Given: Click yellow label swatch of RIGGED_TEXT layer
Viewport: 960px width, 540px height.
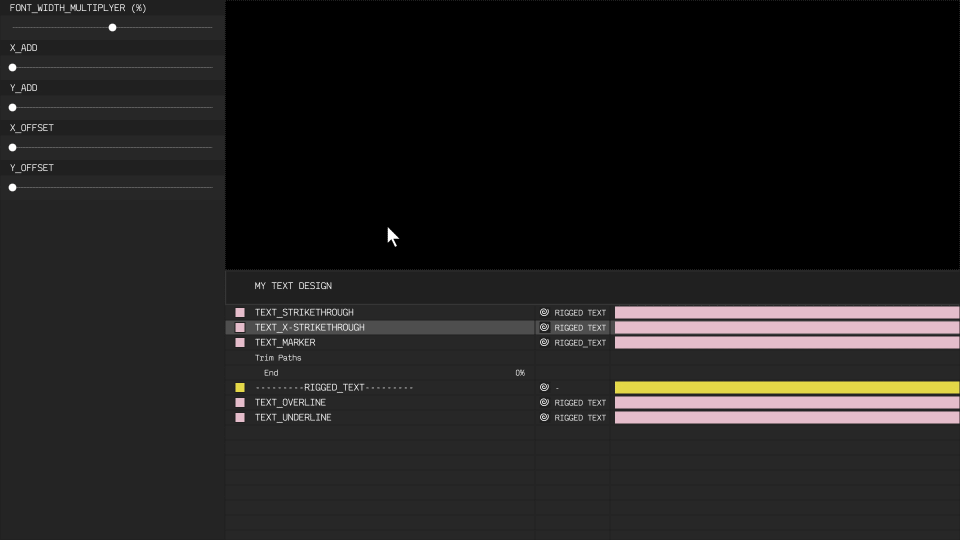Looking at the screenshot, I should [240, 388].
